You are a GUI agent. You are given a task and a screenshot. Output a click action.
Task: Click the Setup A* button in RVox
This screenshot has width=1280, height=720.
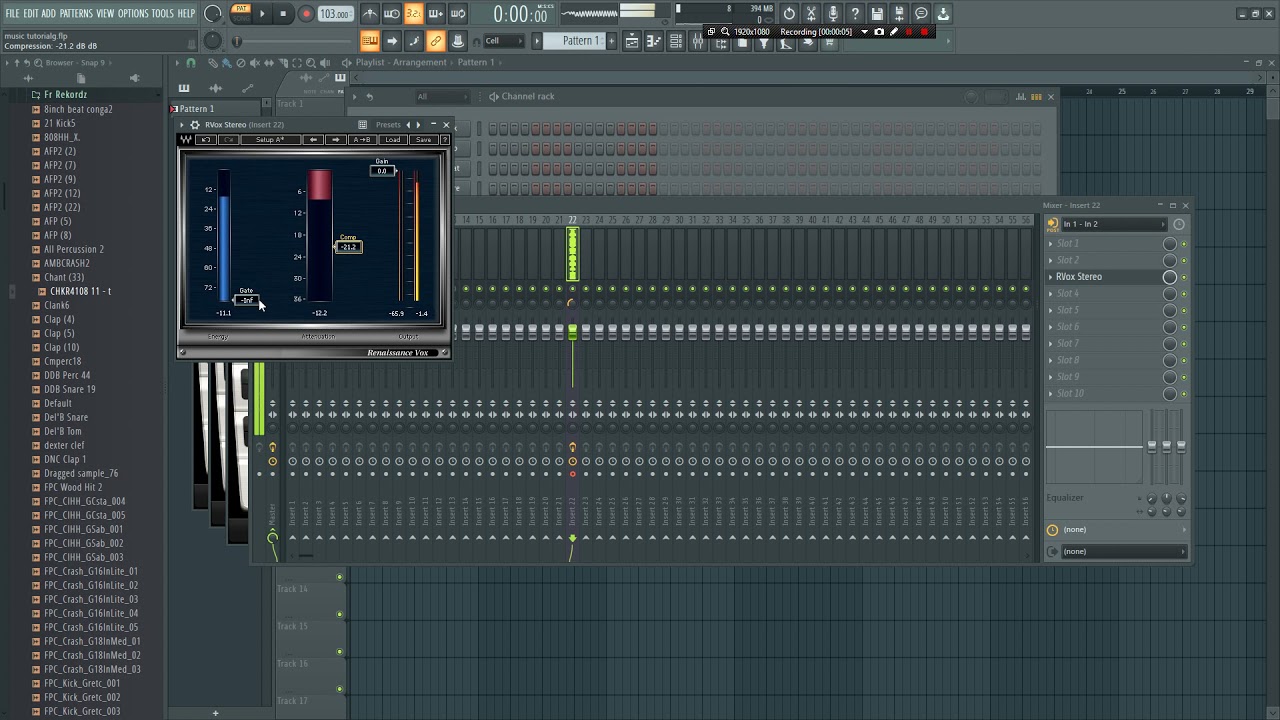click(270, 140)
